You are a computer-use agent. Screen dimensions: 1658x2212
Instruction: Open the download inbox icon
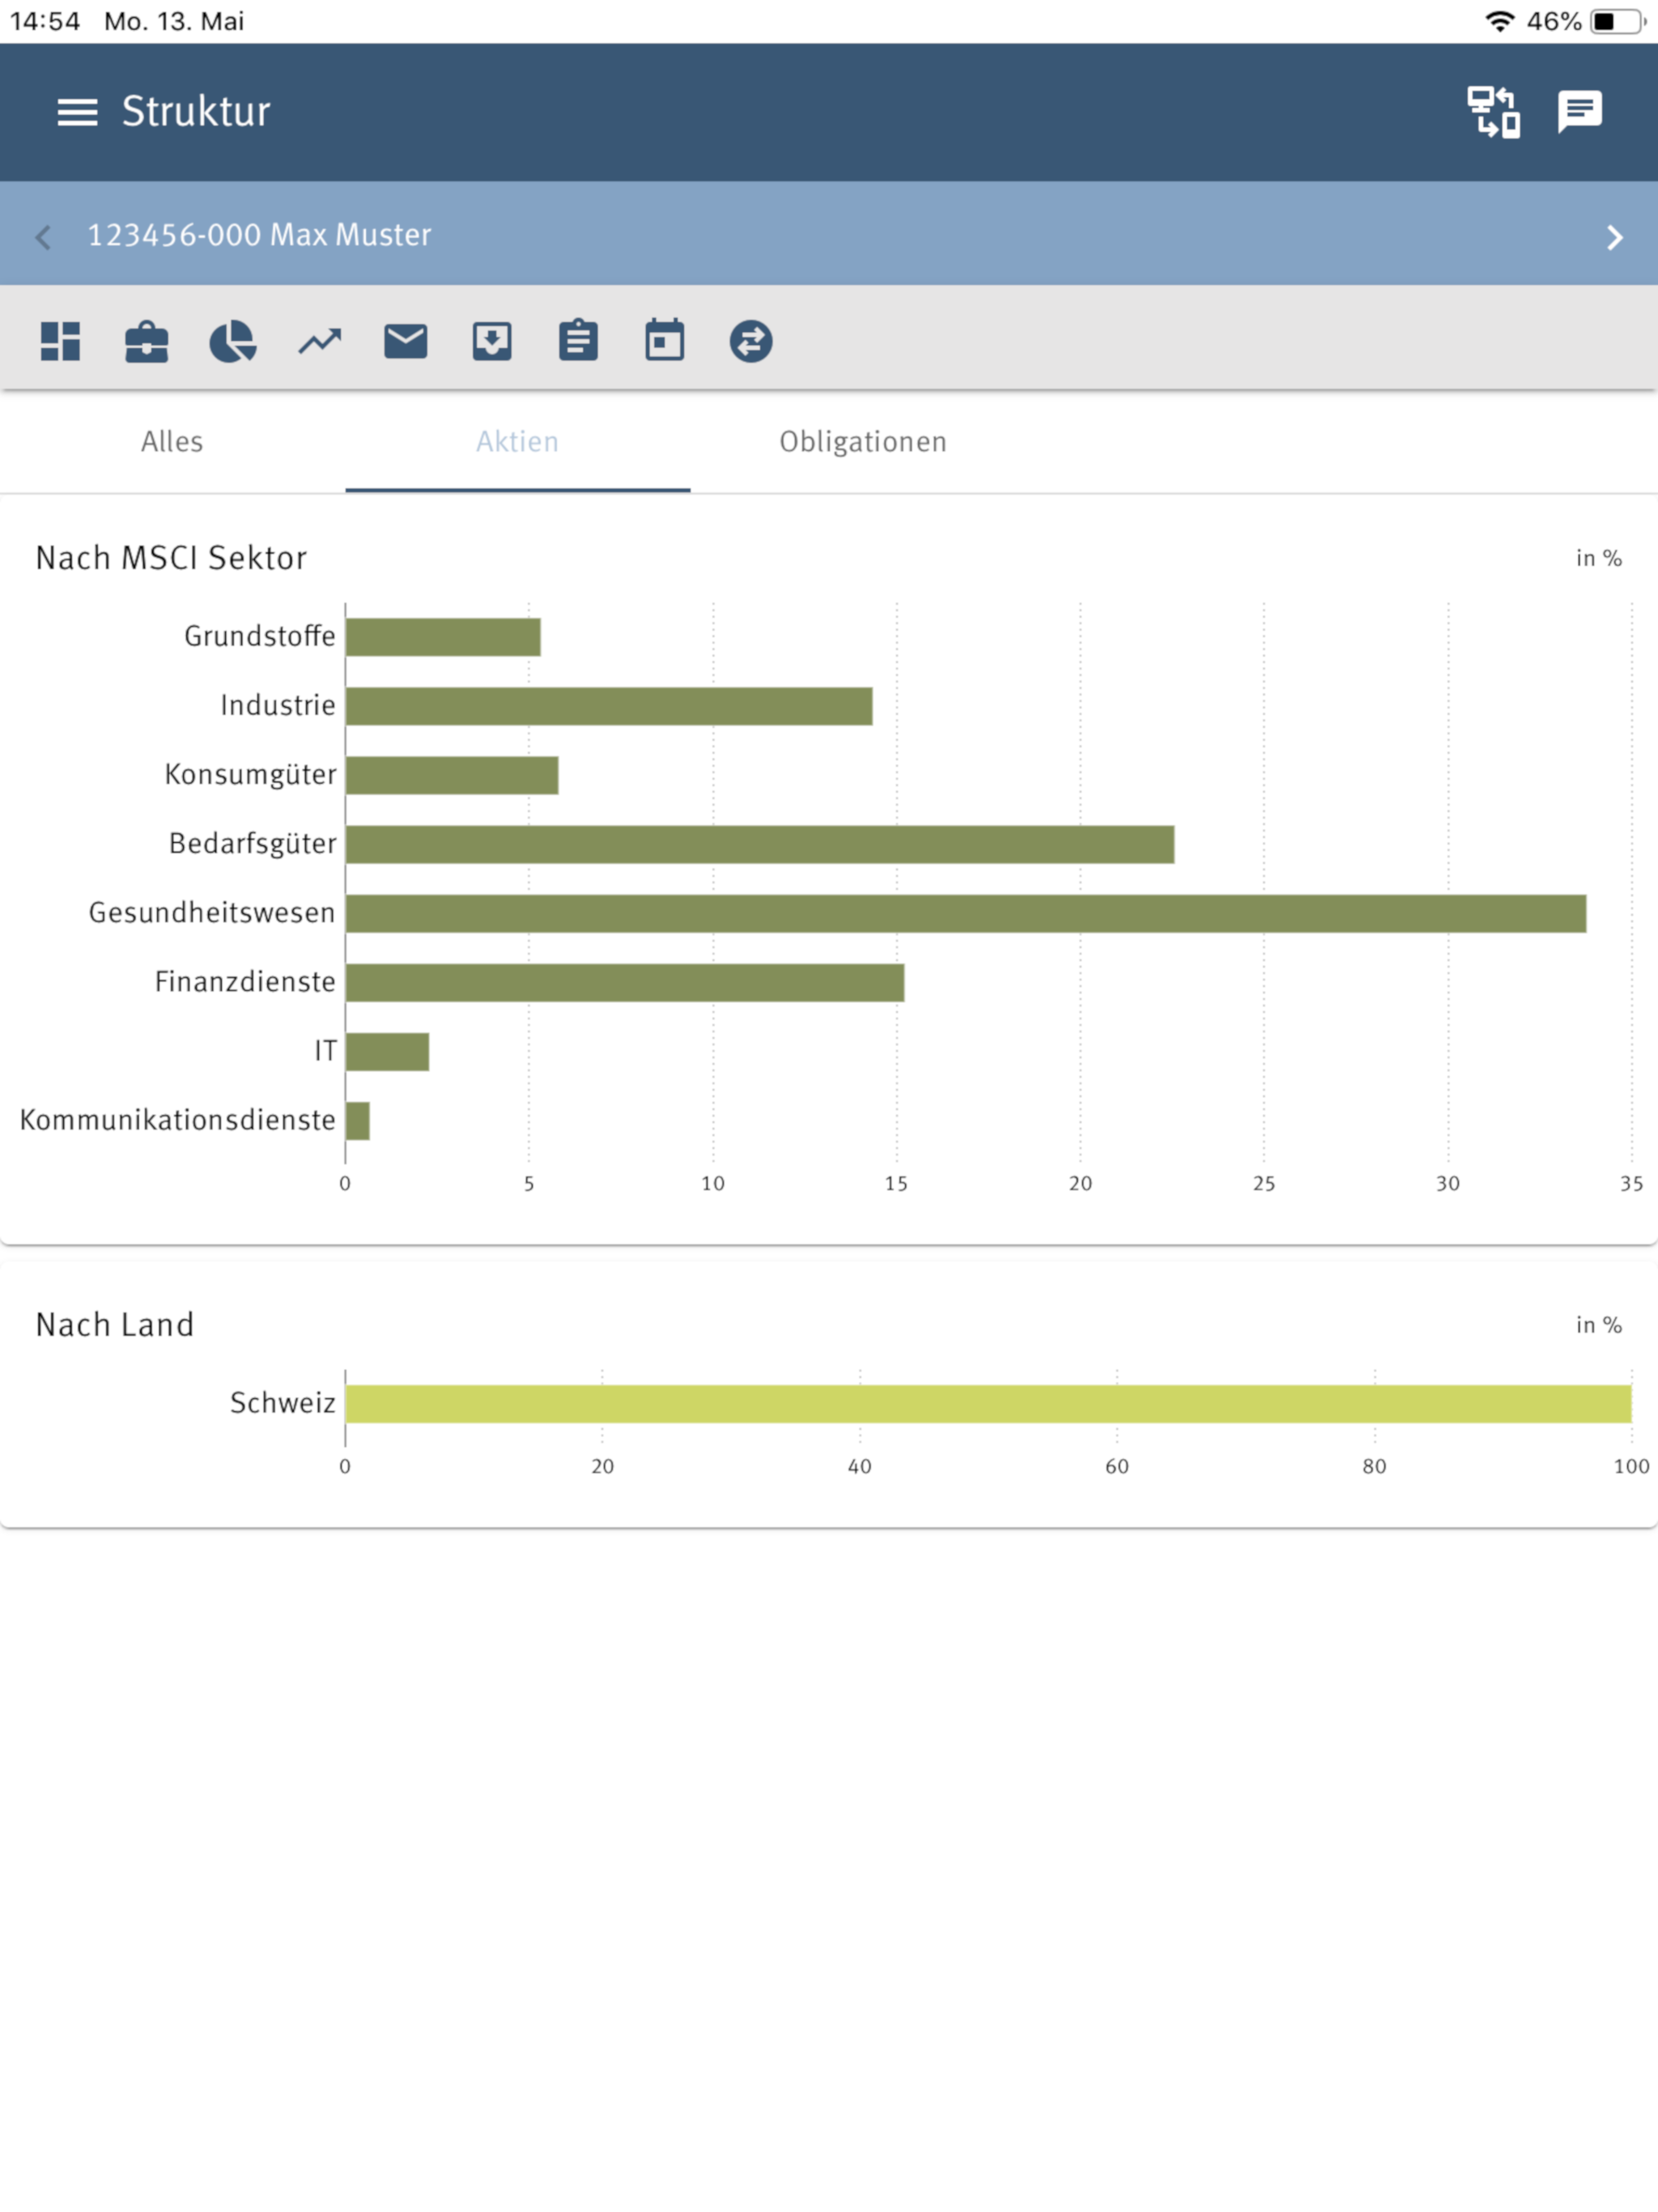492,341
